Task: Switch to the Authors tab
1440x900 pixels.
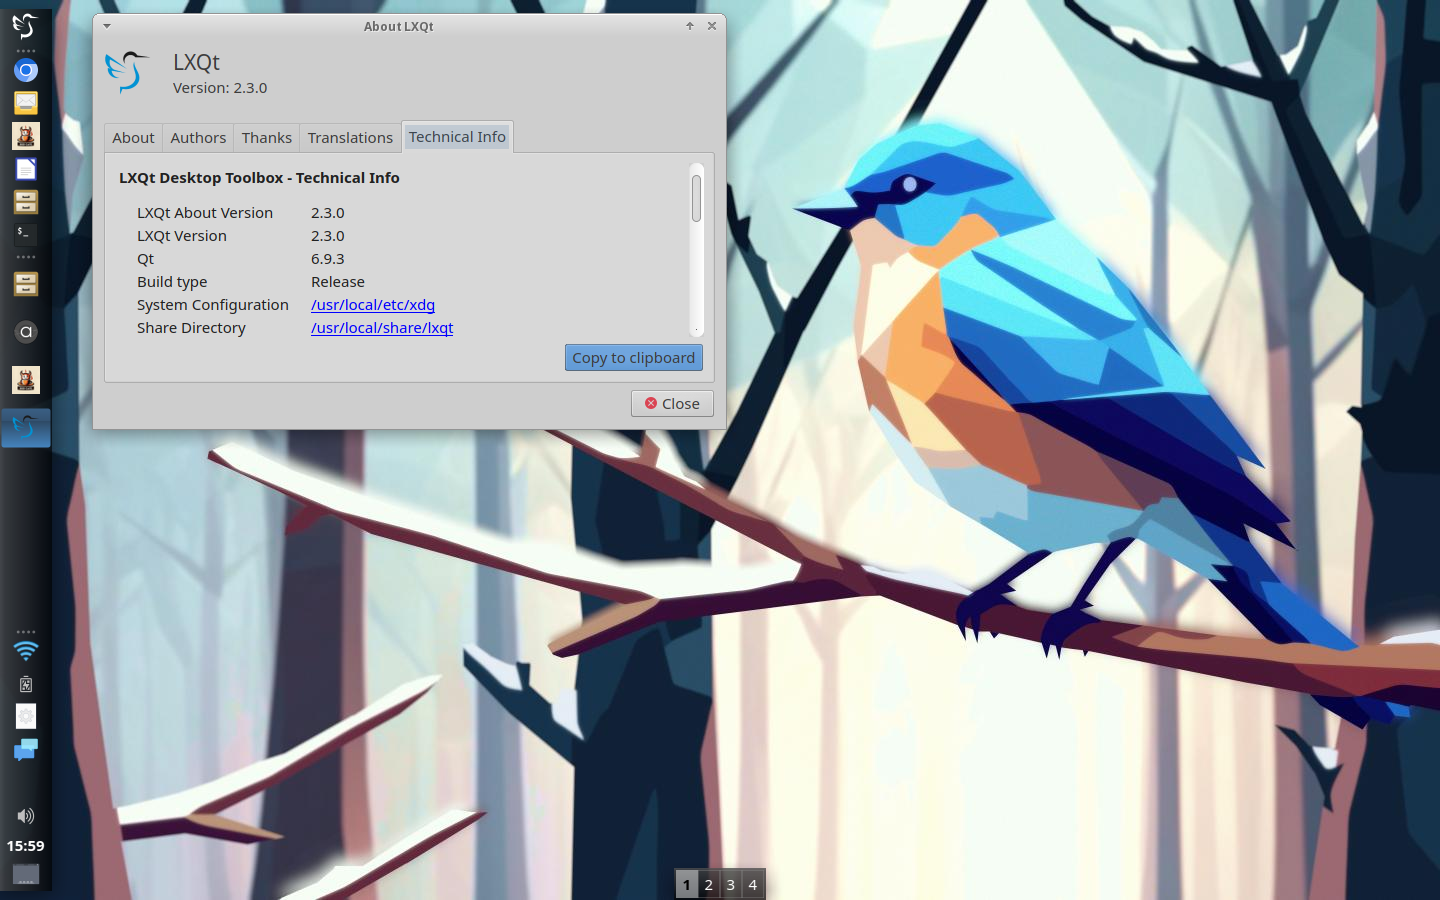Action: (198, 138)
